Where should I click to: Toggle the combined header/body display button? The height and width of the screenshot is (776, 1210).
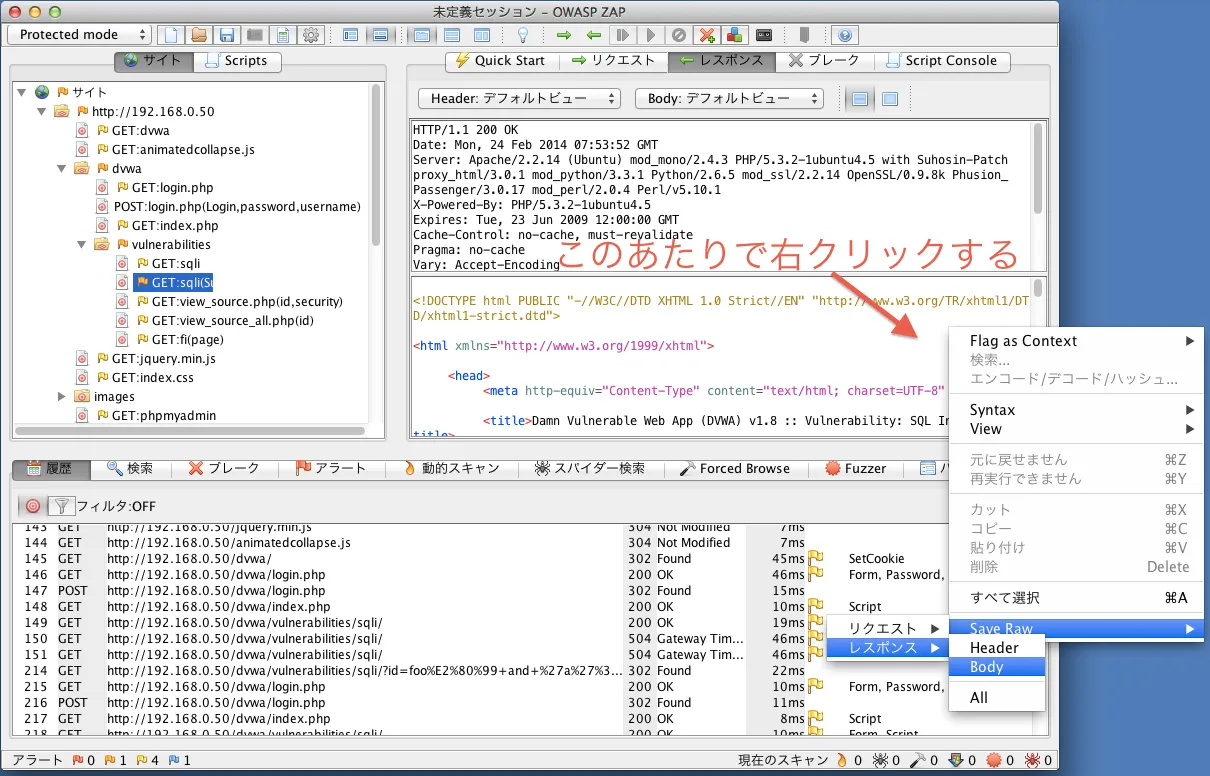pyautogui.click(x=889, y=99)
